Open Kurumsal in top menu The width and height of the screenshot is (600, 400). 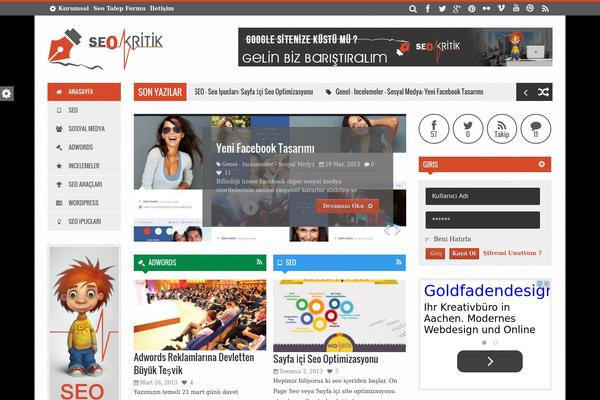(x=73, y=8)
